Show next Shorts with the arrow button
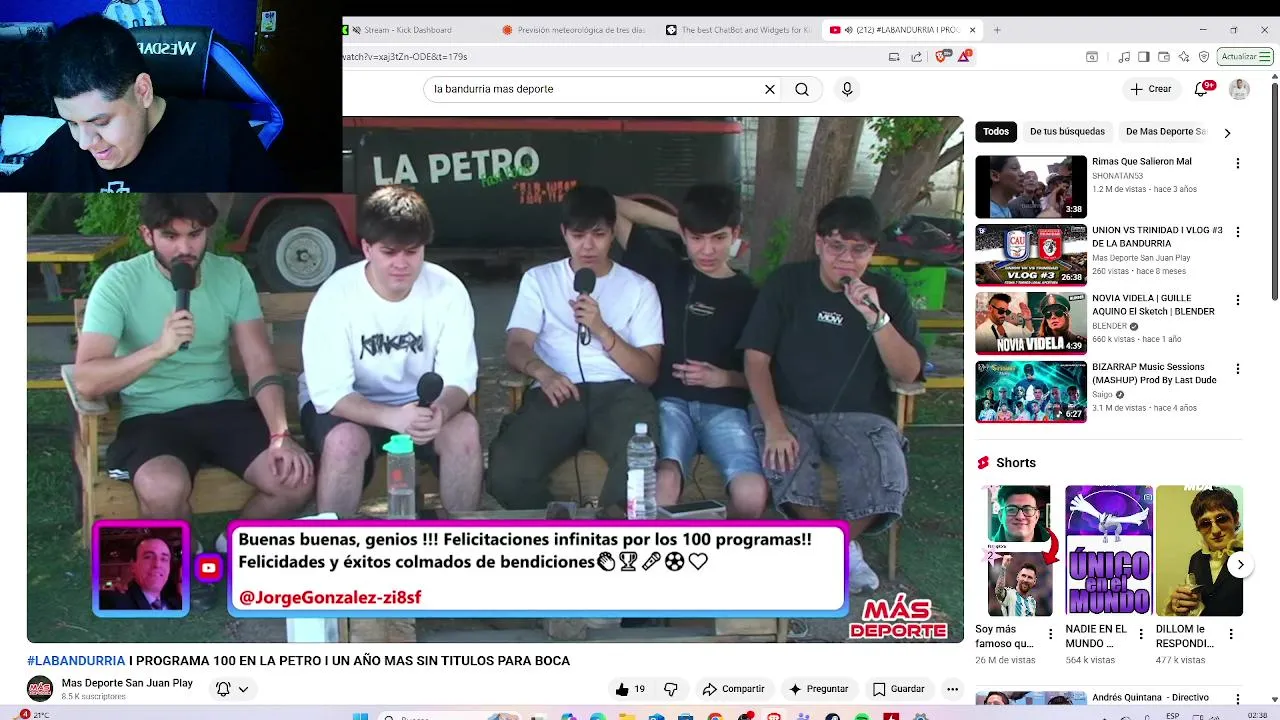1280x720 pixels. tap(1240, 565)
